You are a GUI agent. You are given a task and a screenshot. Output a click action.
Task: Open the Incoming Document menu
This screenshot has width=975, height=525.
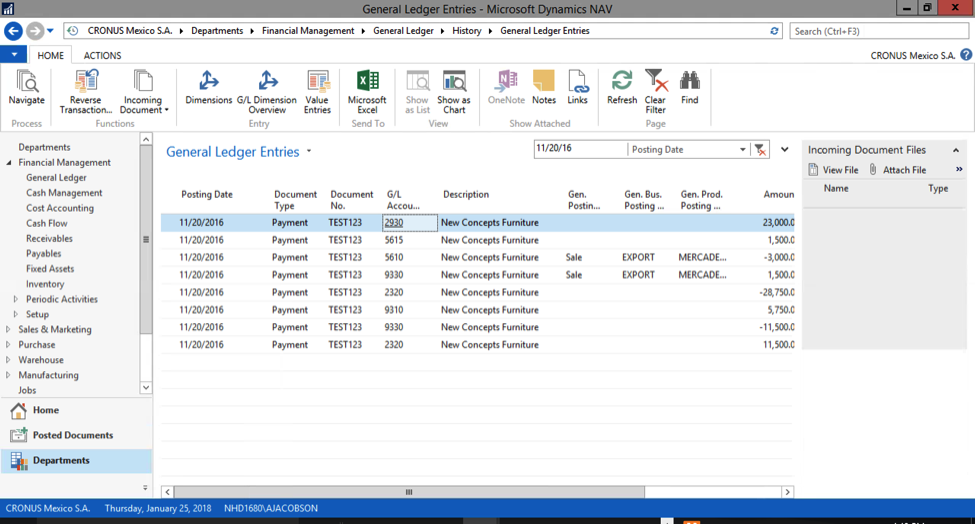(143, 92)
